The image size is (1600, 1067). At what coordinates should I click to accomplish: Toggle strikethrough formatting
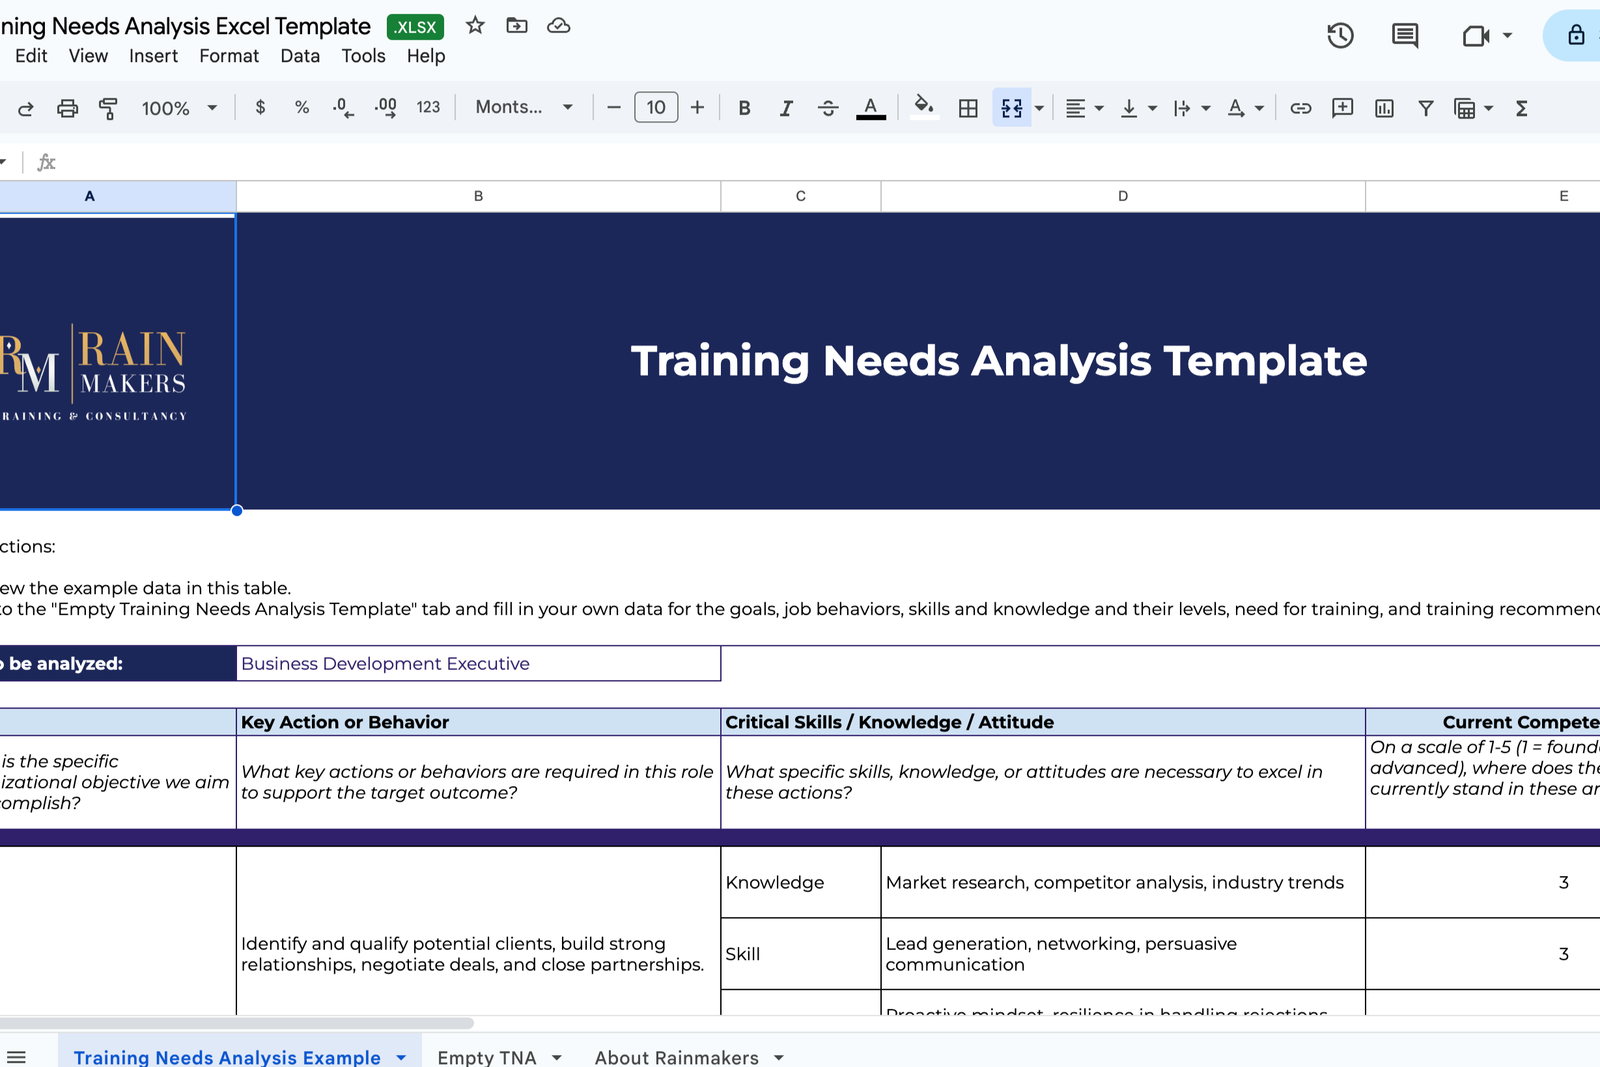pos(828,108)
